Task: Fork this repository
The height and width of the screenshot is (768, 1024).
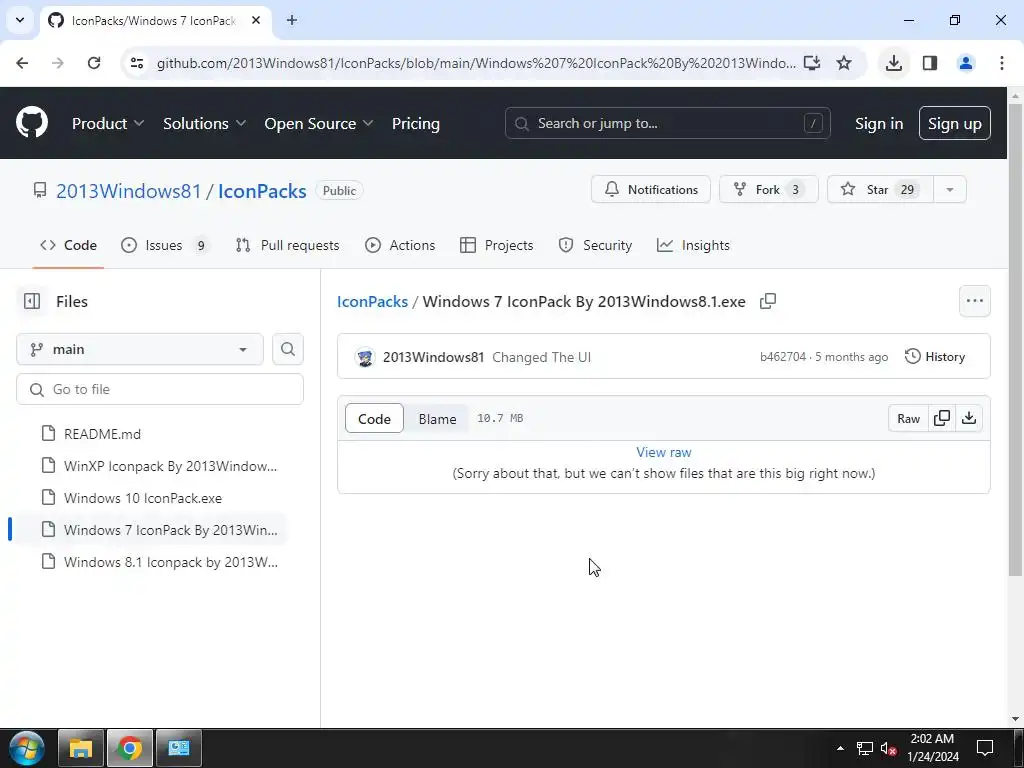Action: click(x=768, y=189)
